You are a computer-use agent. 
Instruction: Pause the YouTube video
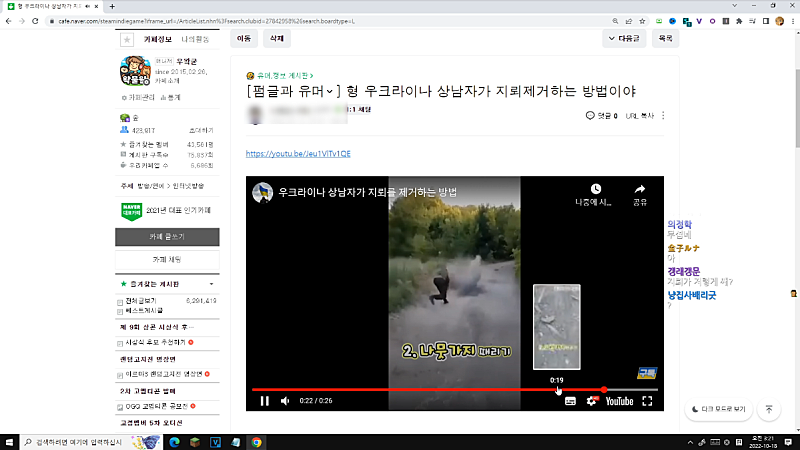pyautogui.click(x=265, y=401)
